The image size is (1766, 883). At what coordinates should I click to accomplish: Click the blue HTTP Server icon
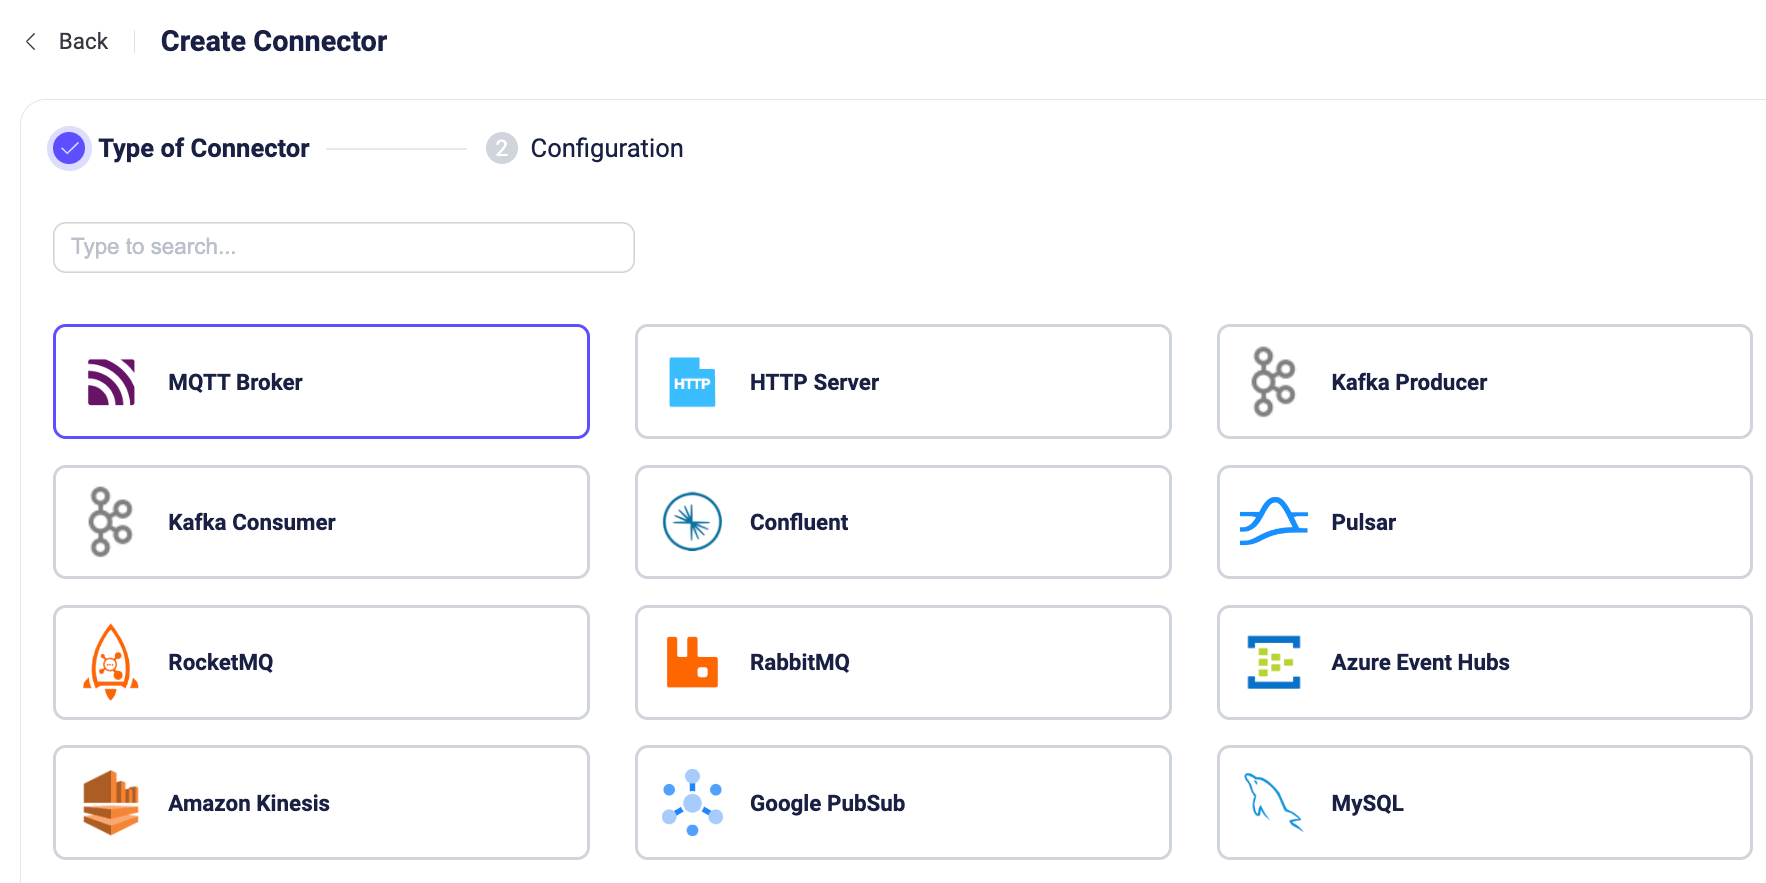tap(692, 382)
